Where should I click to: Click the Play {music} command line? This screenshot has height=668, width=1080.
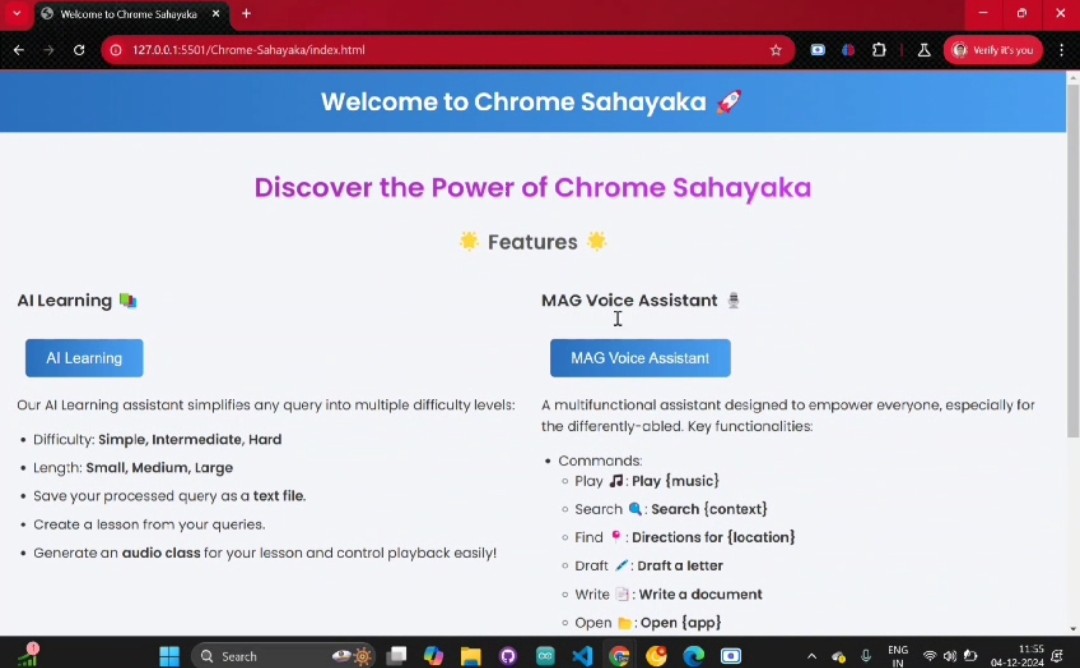(647, 481)
